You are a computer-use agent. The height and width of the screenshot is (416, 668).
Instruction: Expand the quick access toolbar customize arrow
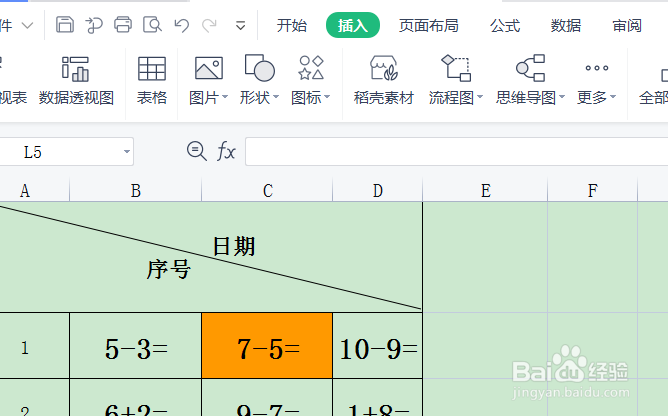[x=240, y=26]
